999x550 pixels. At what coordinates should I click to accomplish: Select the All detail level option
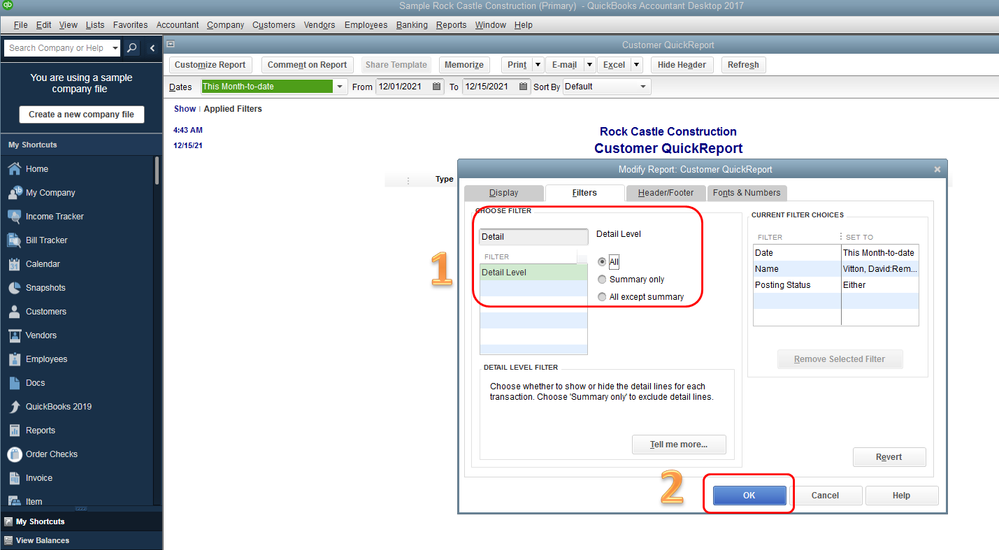(x=602, y=261)
